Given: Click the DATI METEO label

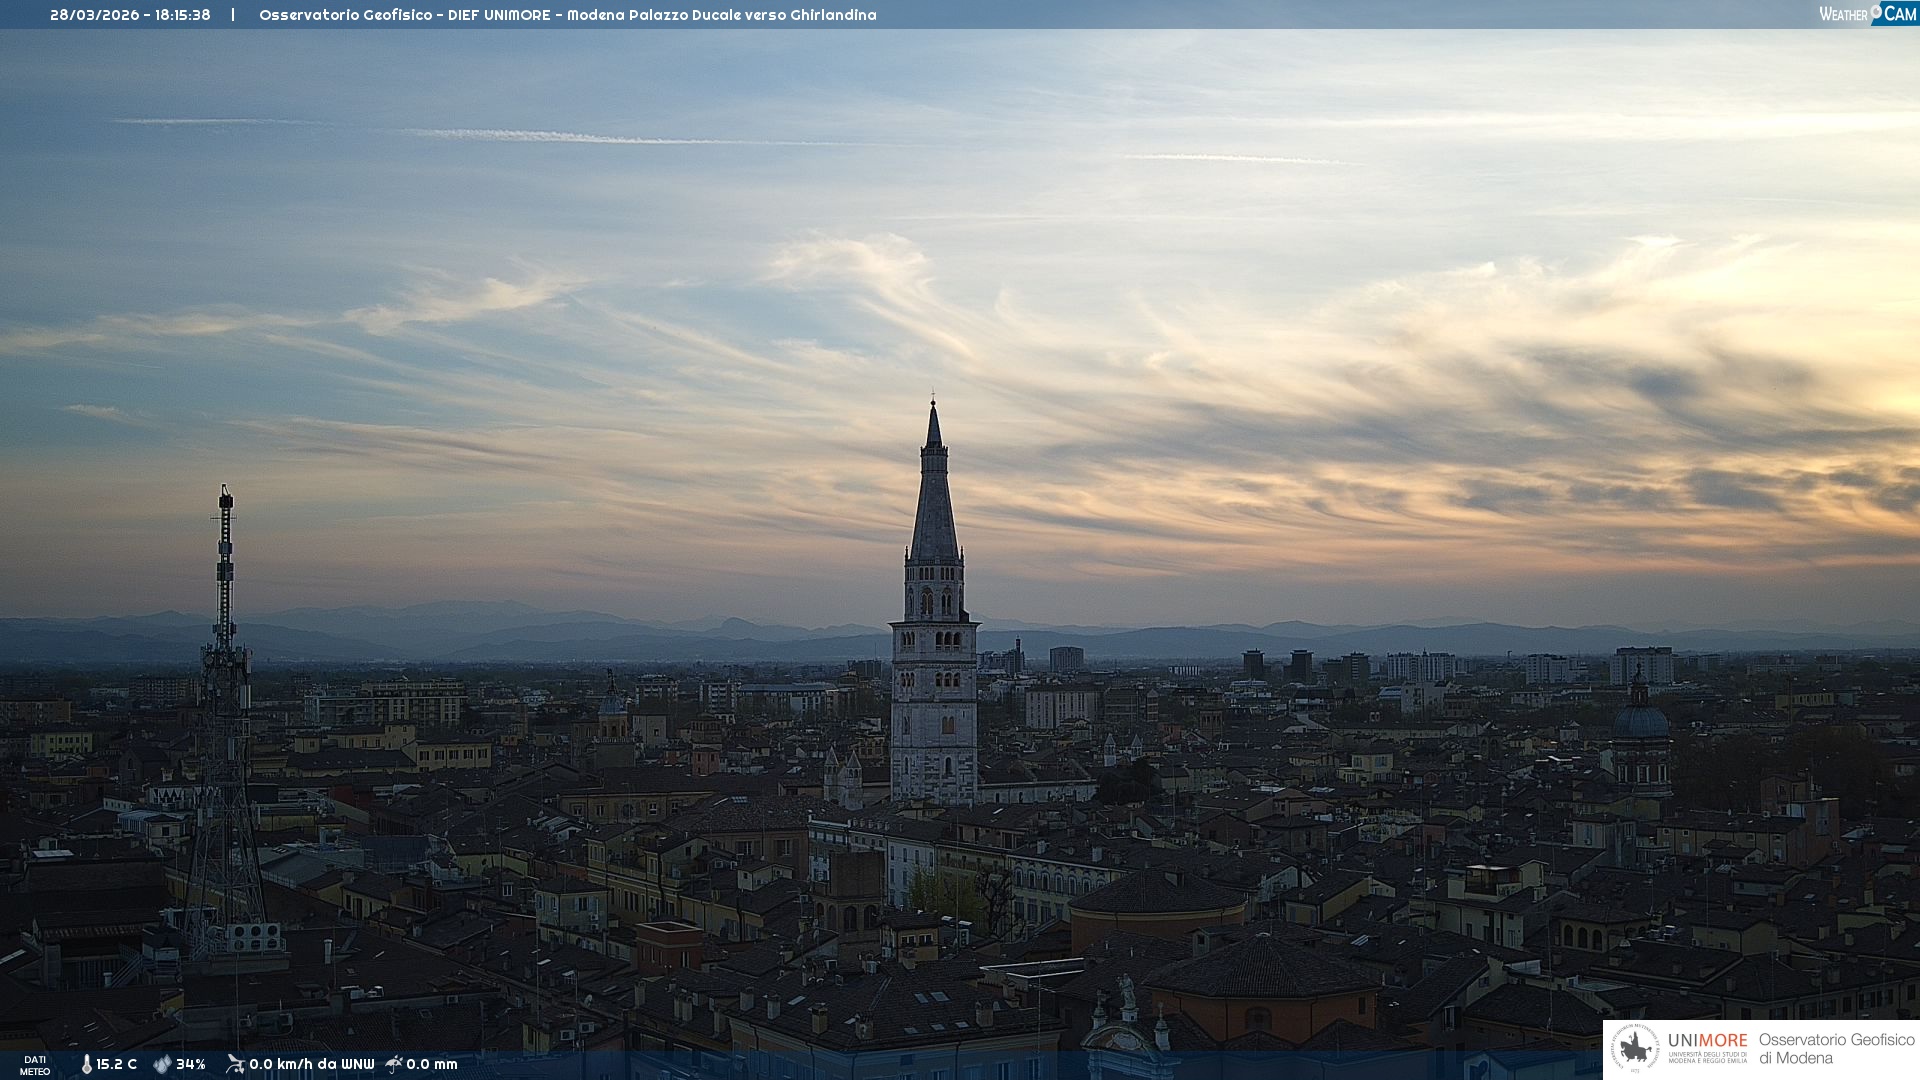Looking at the screenshot, I should [x=35, y=1065].
